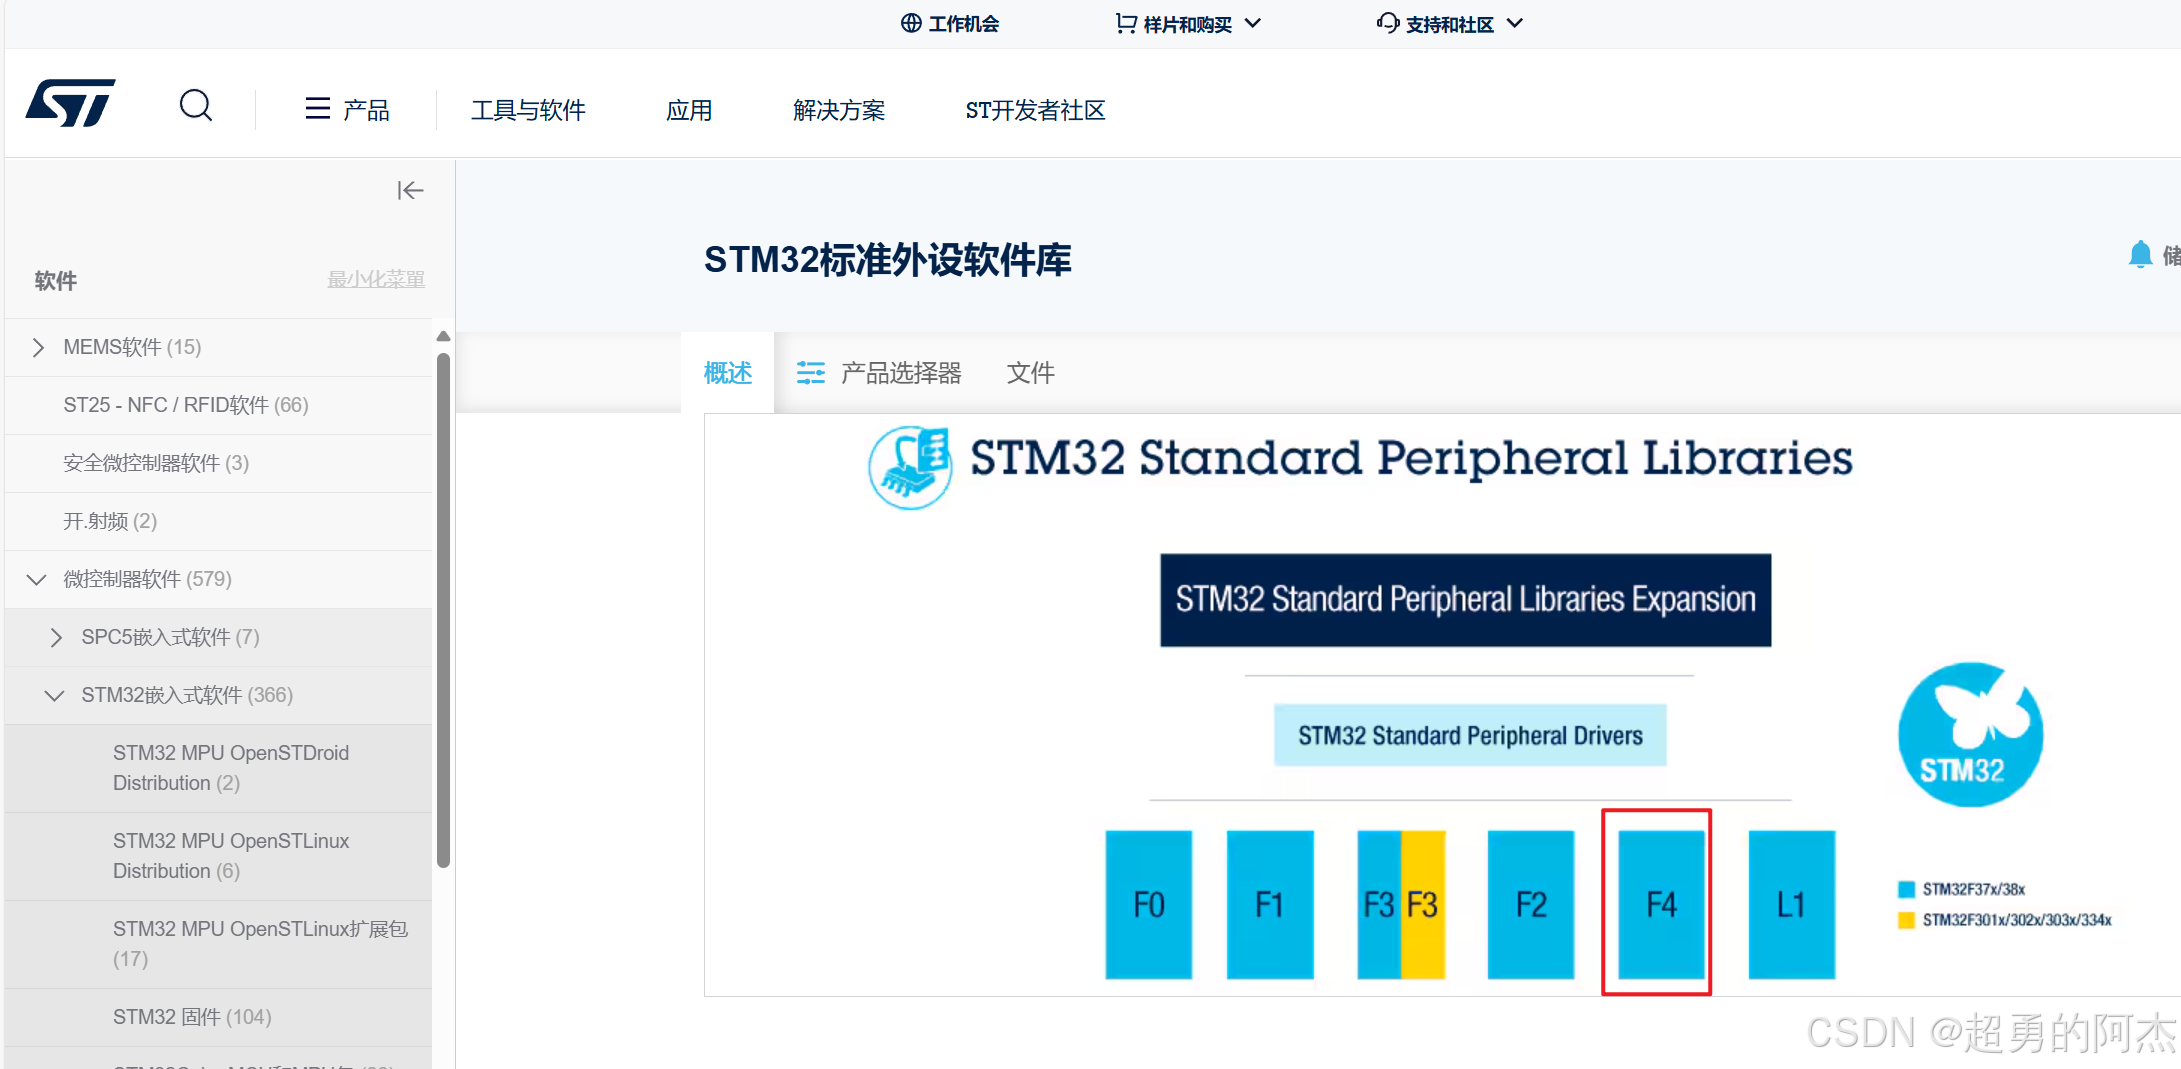The width and height of the screenshot is (2181, 1069).
Task: Click the sidebar scroll-up arrow
Action: coord(443,336)
